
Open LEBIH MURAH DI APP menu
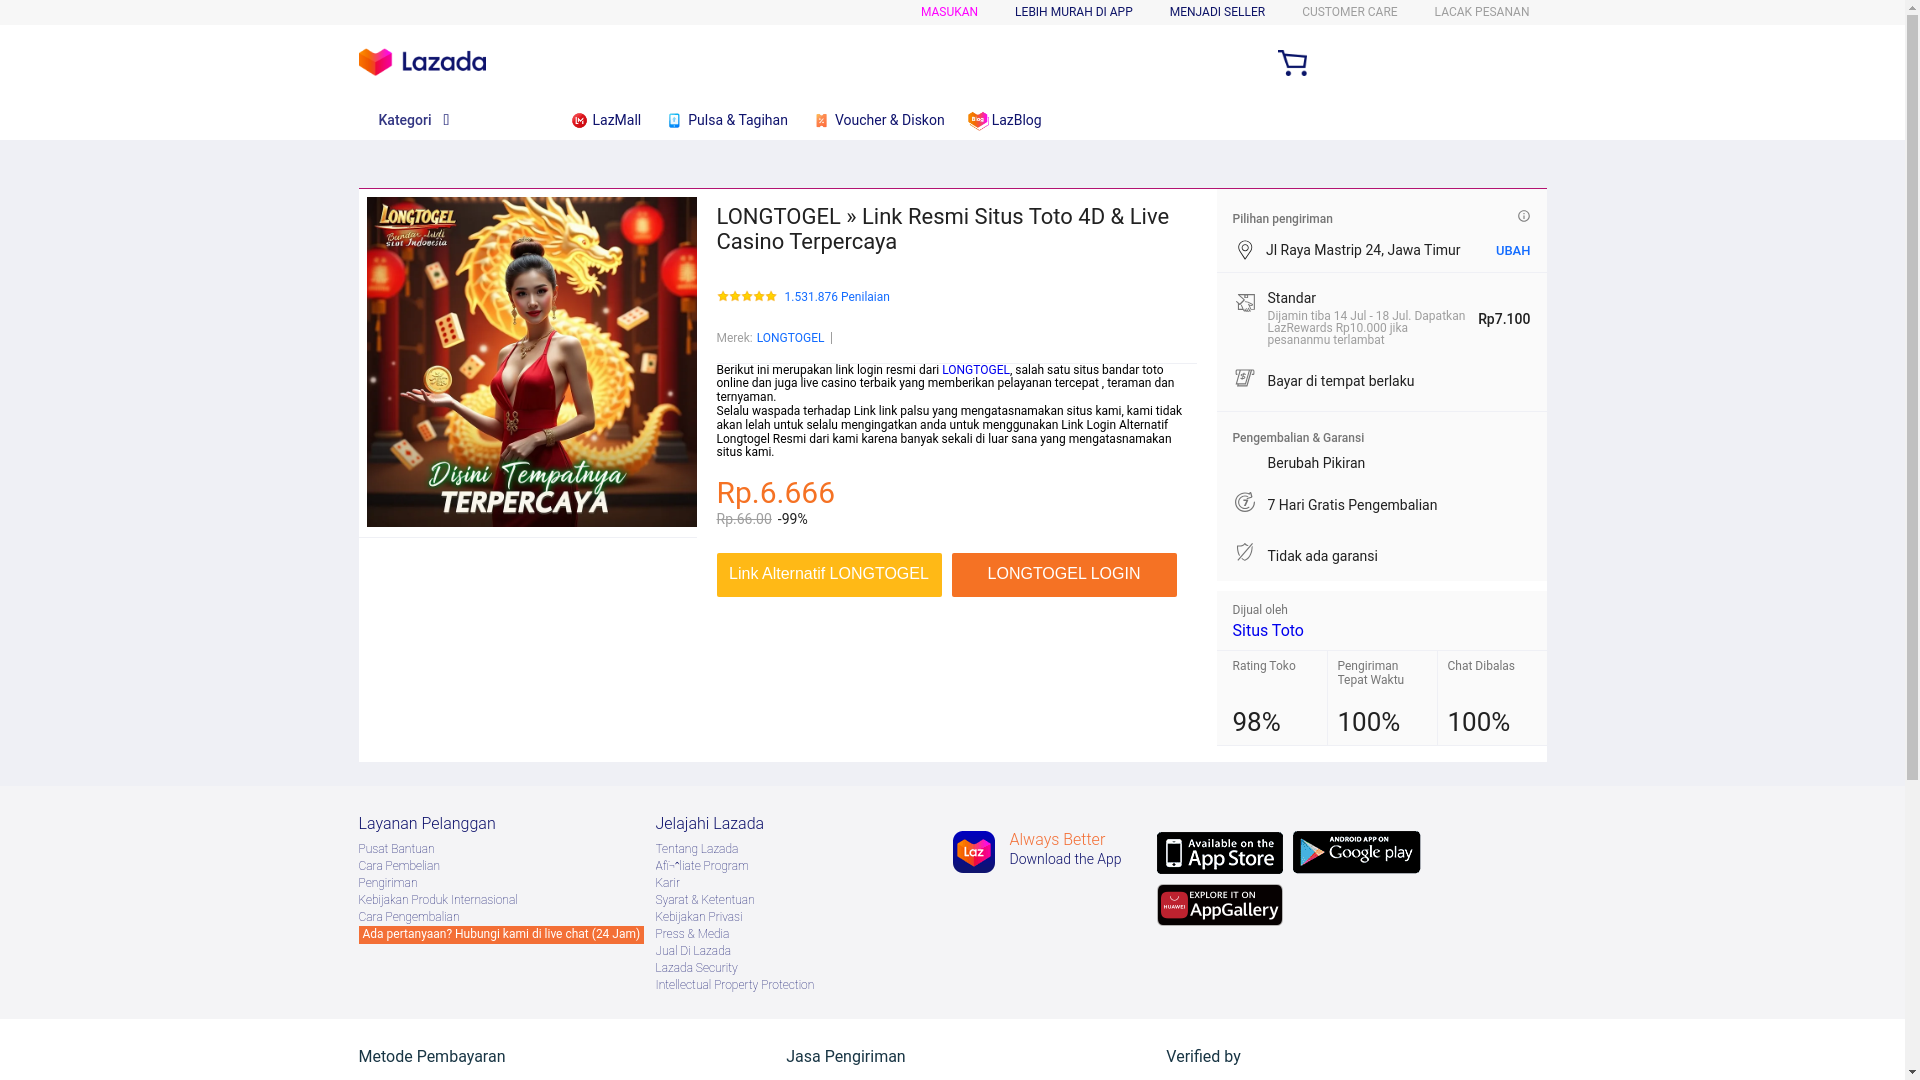pos(1073,12)
